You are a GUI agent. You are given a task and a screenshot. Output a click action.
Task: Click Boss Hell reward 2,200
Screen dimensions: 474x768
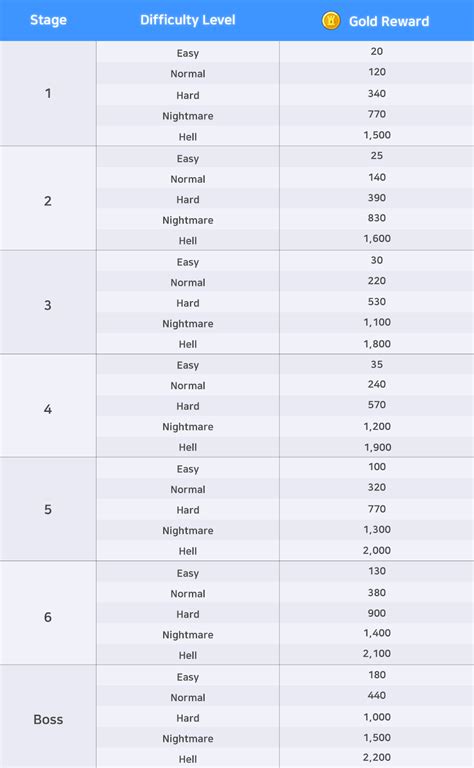[377, 758]
